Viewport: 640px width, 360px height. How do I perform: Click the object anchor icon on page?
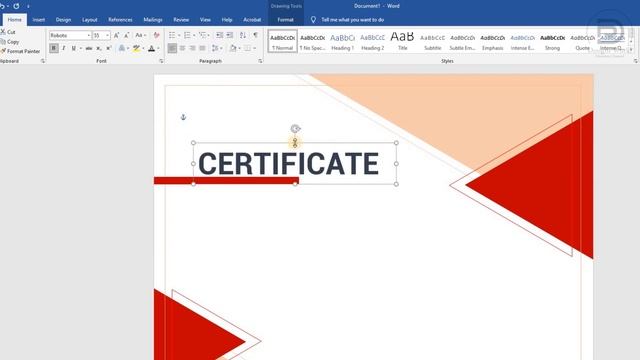point(183,117)
